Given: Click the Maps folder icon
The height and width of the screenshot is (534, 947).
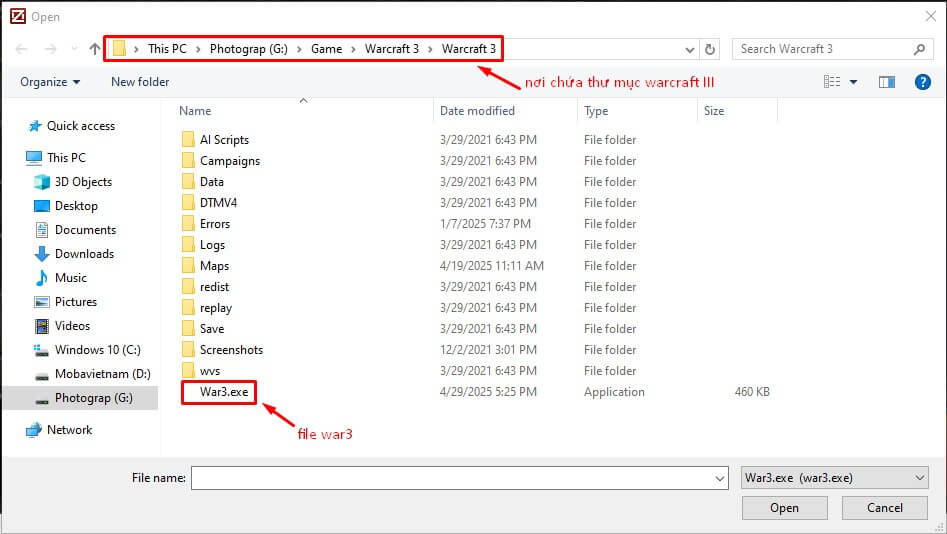Looking at the screenshot, I should [x=188, y=266].
